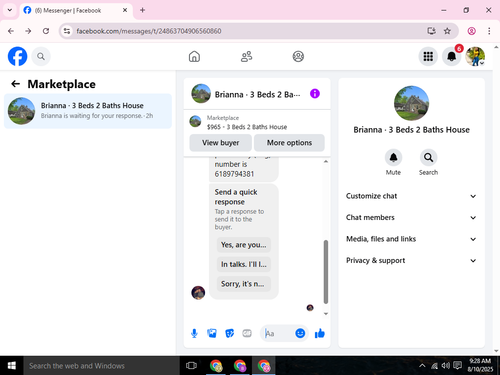Open Task View in taskbar
The height and width of the screenshot is (375, 500).
(191, 366)
